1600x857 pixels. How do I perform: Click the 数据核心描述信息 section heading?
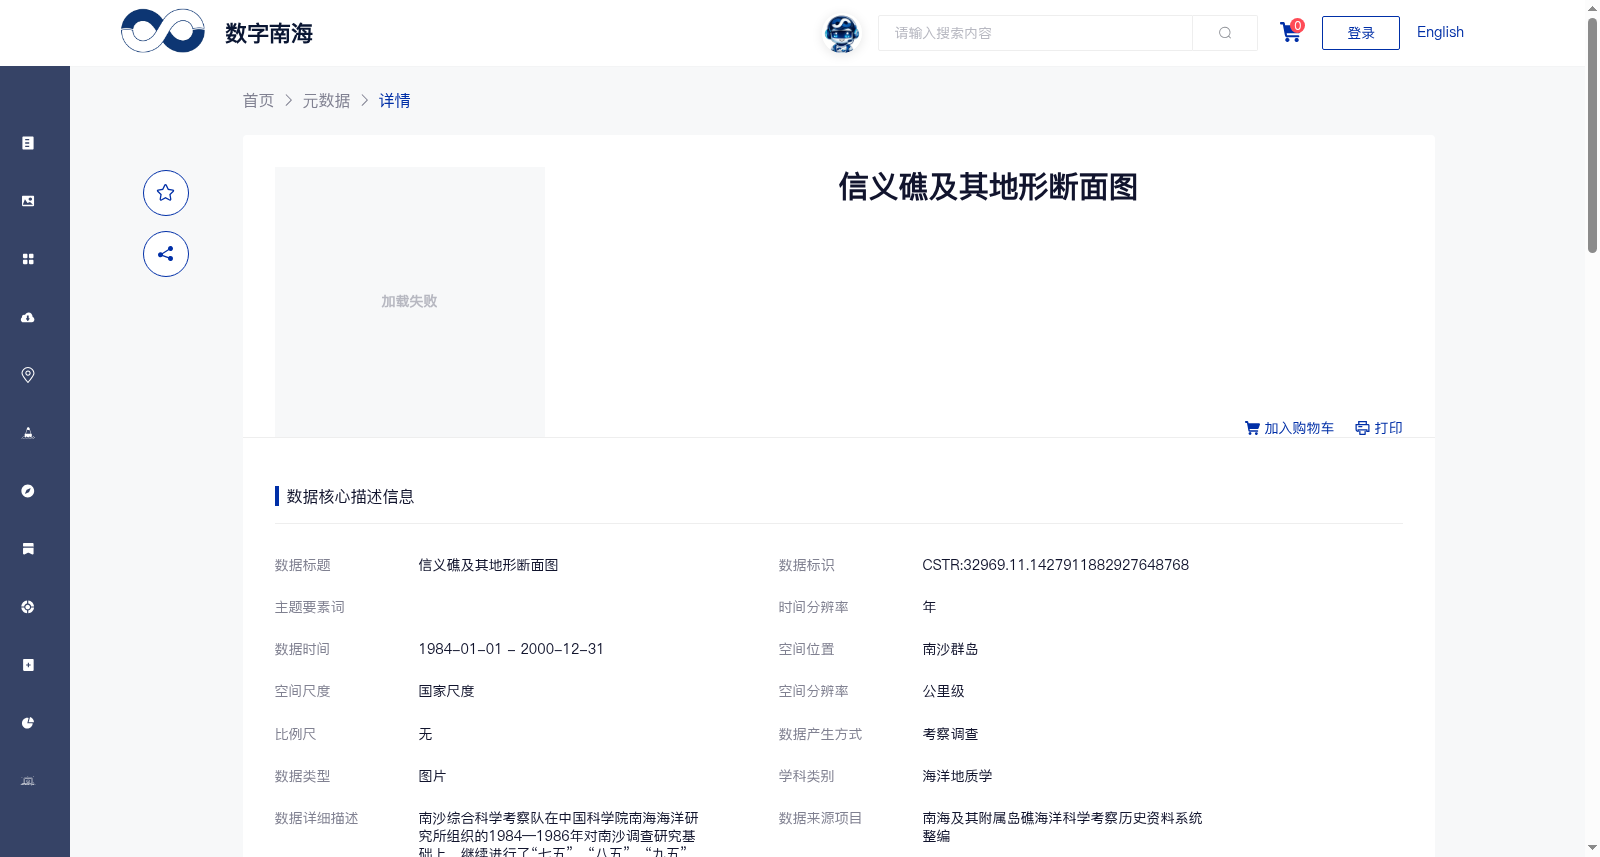[350, 496]
